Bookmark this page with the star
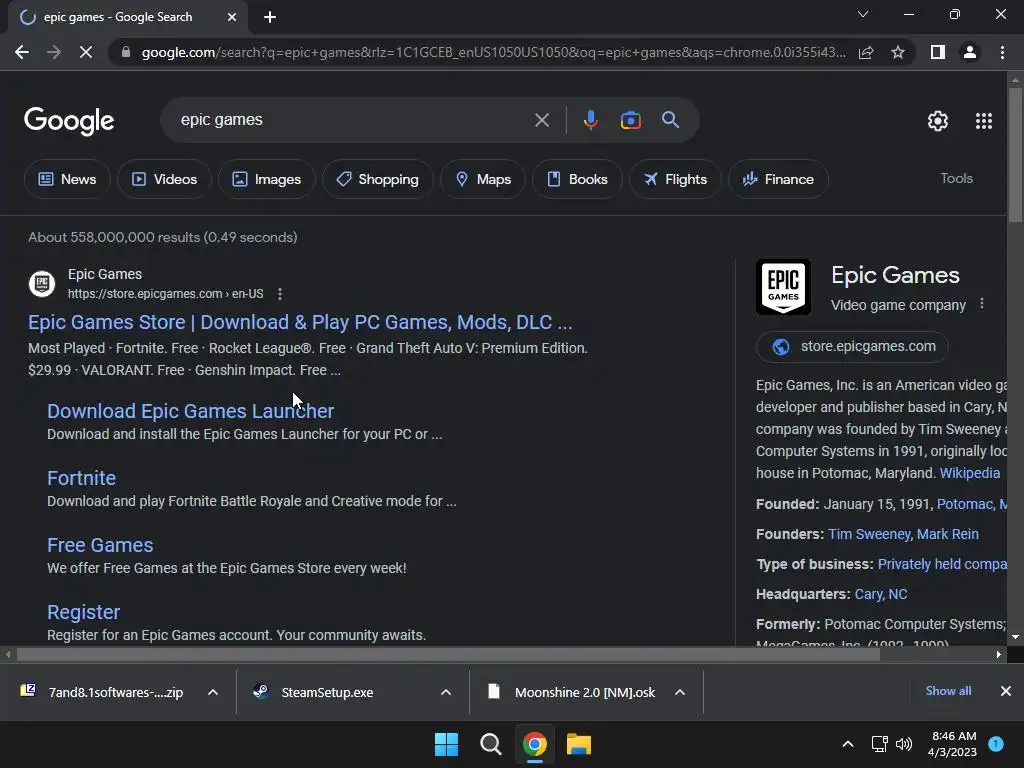Viewport: 1024px width, 768px height. [898, 52]
